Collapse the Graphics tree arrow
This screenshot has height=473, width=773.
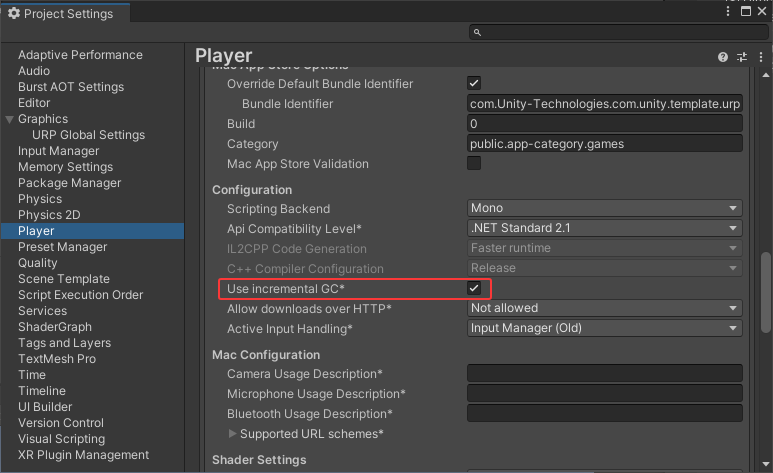(x=9, y=119)
